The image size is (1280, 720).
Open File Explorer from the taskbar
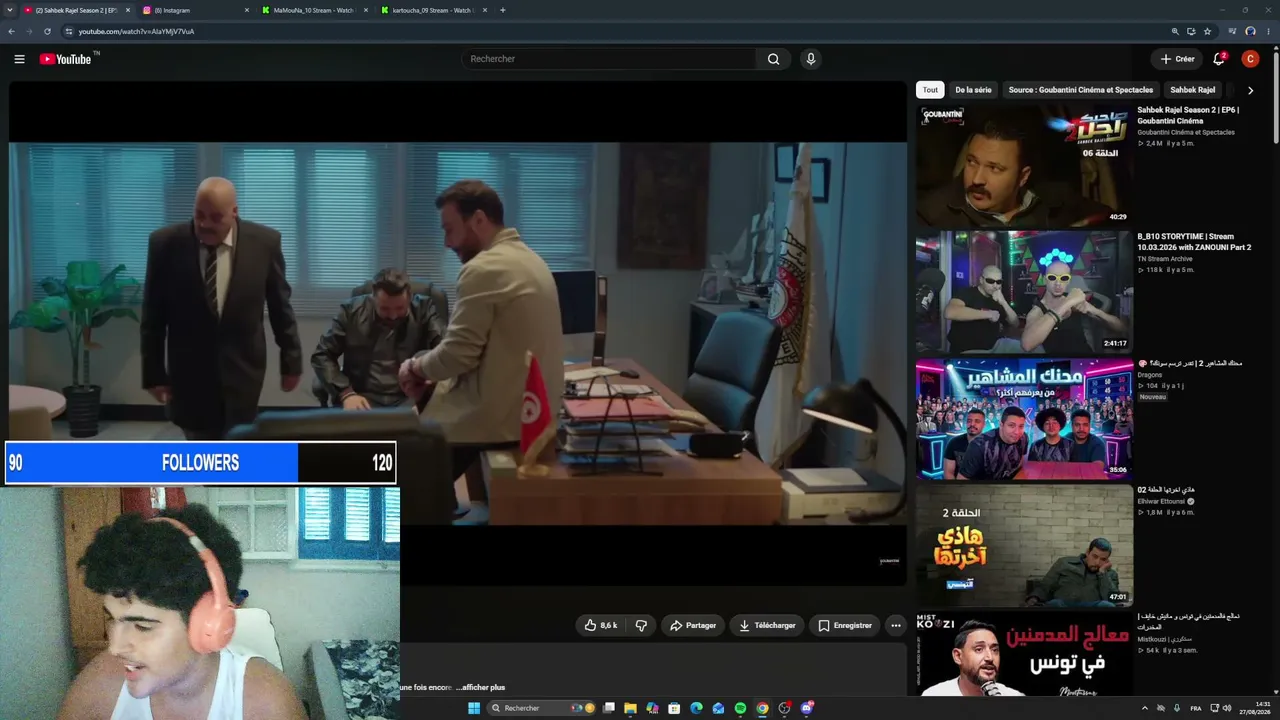tap(630, 708)
